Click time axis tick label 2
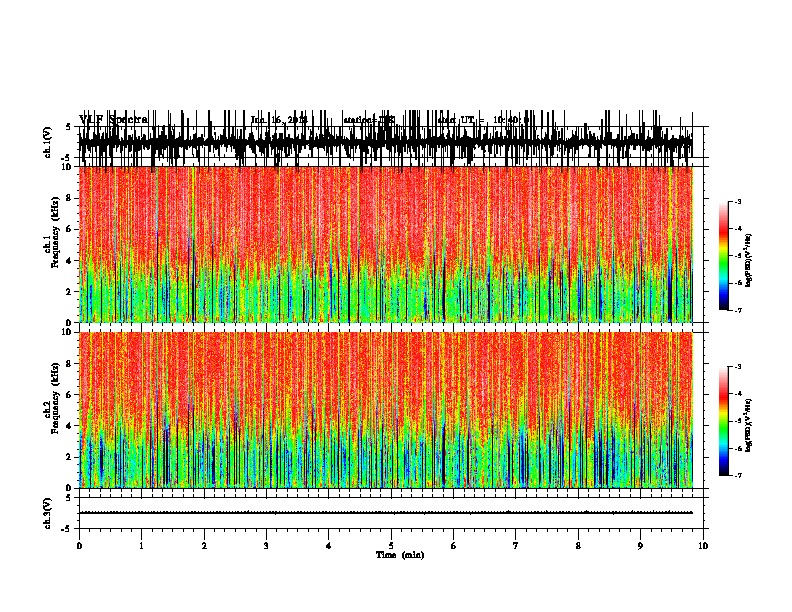The image size is (792, 612). pos(204,546)
